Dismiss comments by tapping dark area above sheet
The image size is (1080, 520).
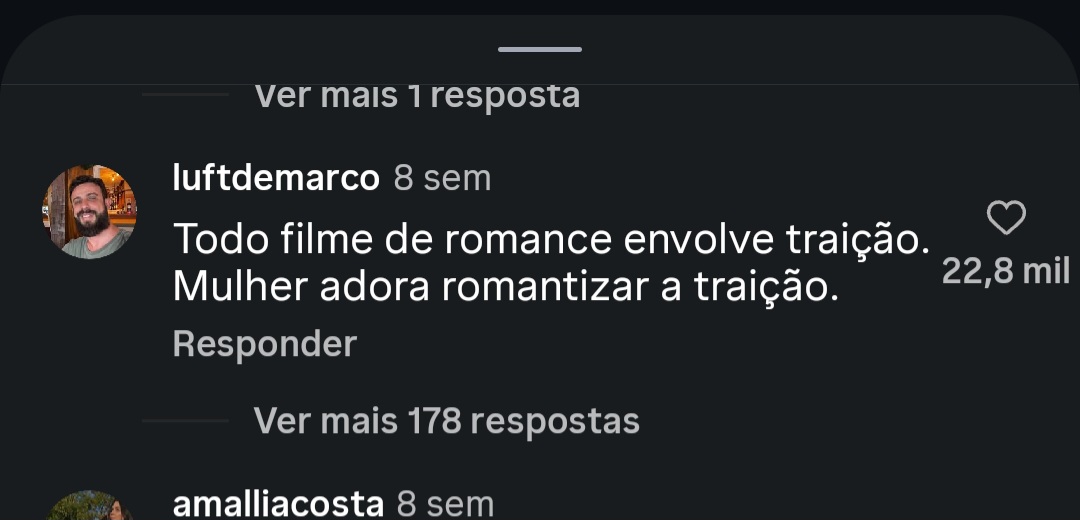tap(540, 6)
